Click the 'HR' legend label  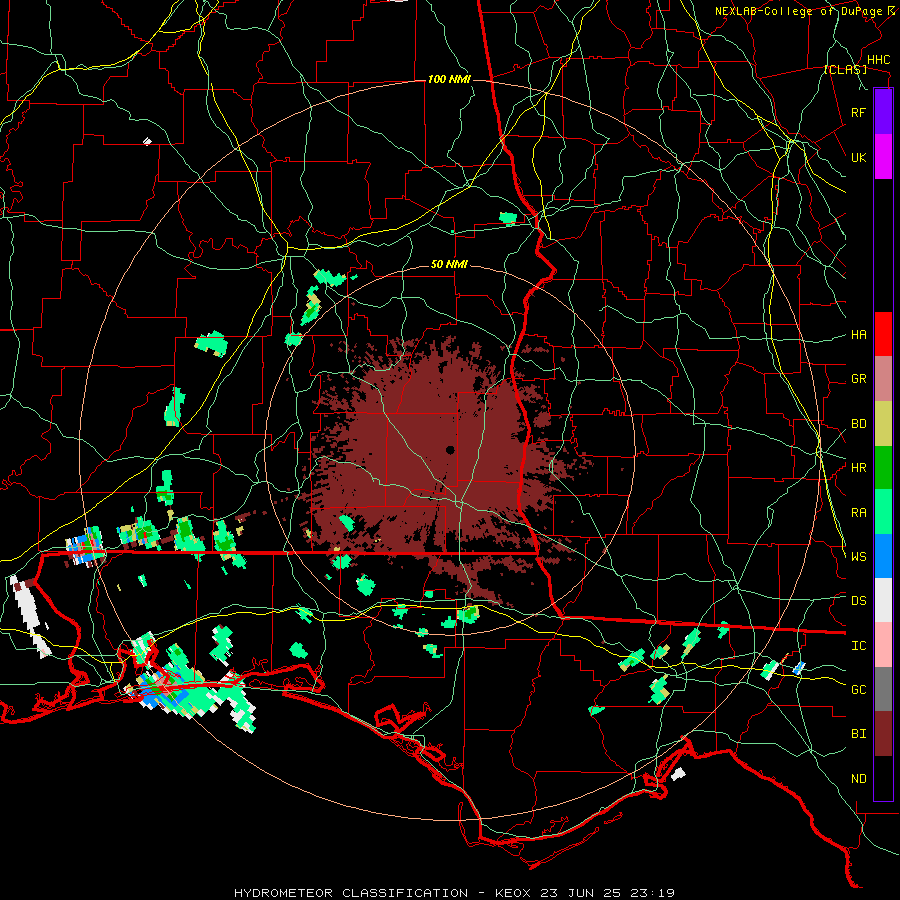click(858, 468)
